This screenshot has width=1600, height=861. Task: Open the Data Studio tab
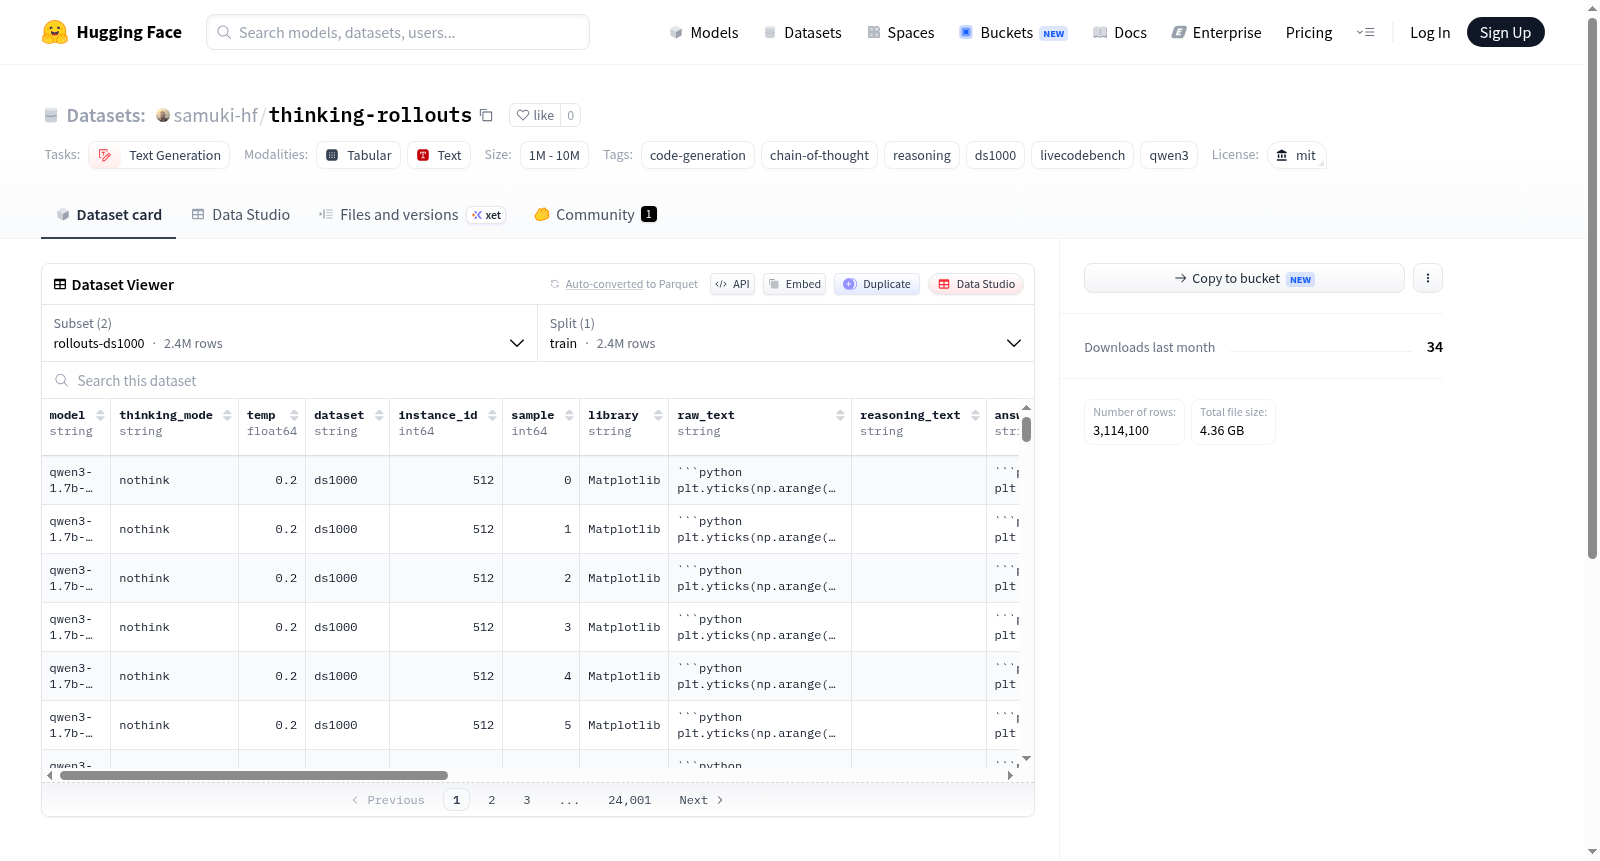pos(241,214)
